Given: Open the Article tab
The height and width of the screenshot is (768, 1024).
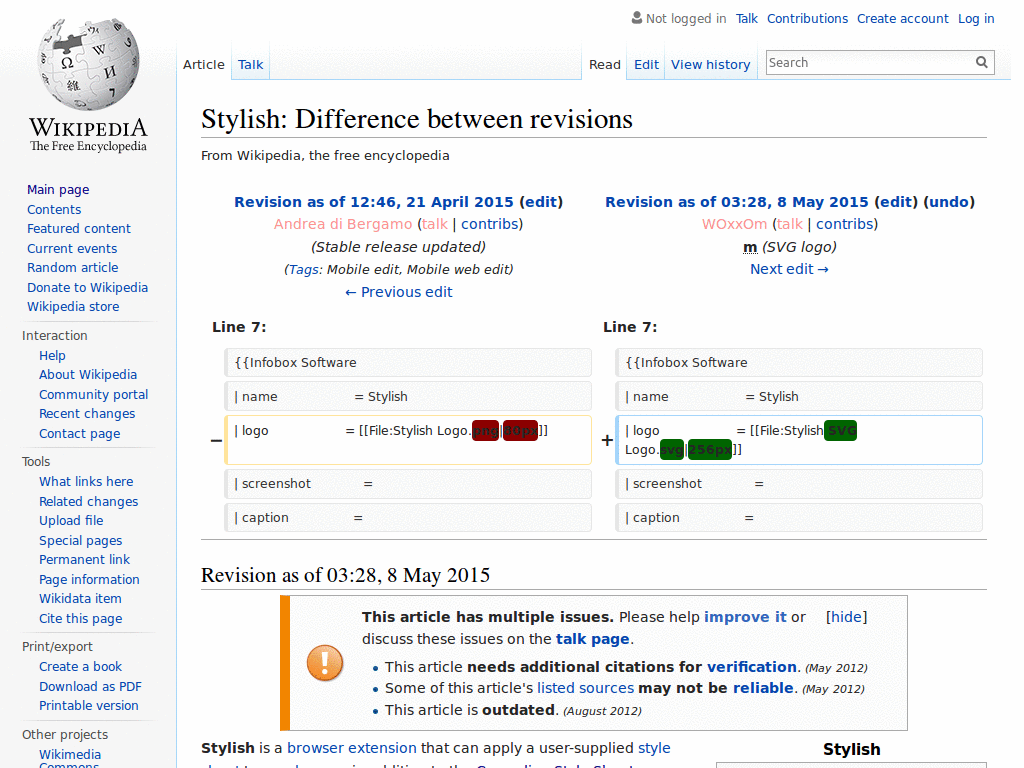Looking at the screenshot, I should click(x=204, y=65).
